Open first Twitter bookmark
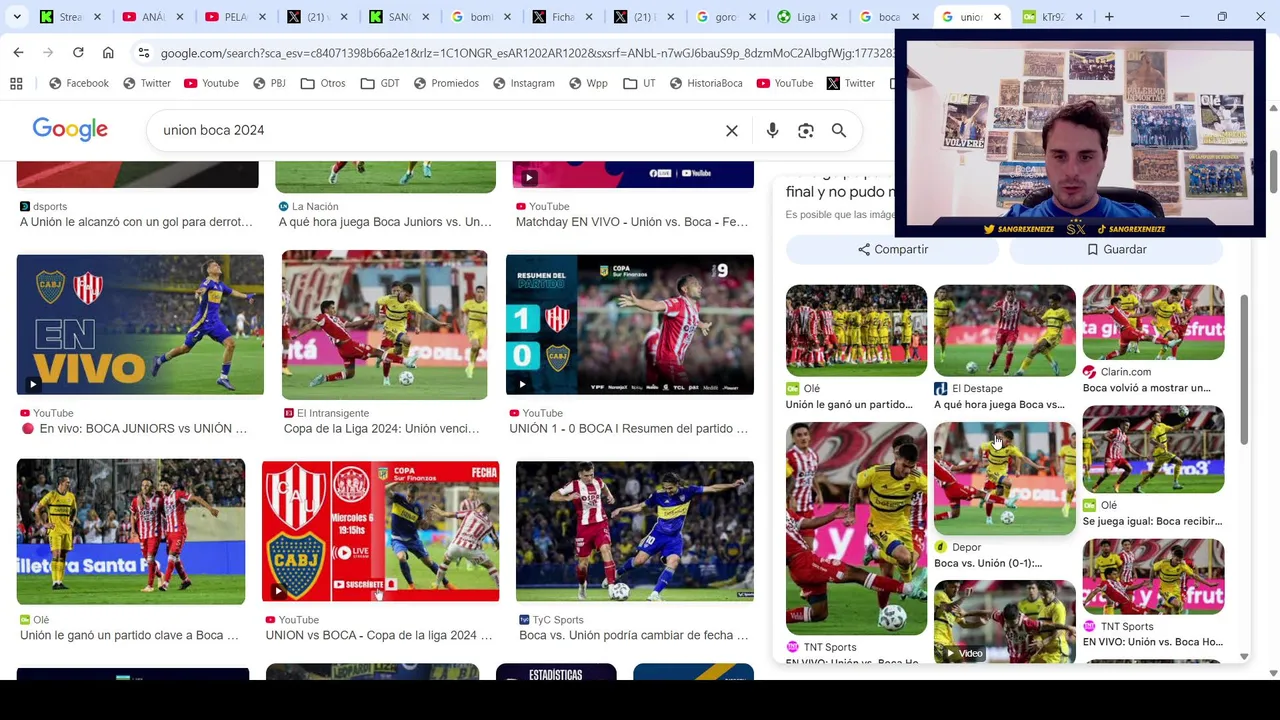This screenshot has width=1280, height=720. (146, 83)
